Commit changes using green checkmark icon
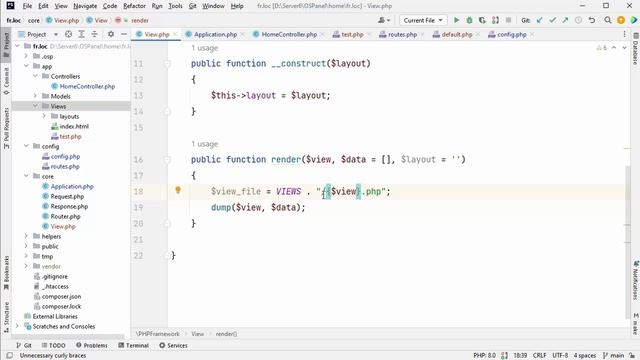 552,20
